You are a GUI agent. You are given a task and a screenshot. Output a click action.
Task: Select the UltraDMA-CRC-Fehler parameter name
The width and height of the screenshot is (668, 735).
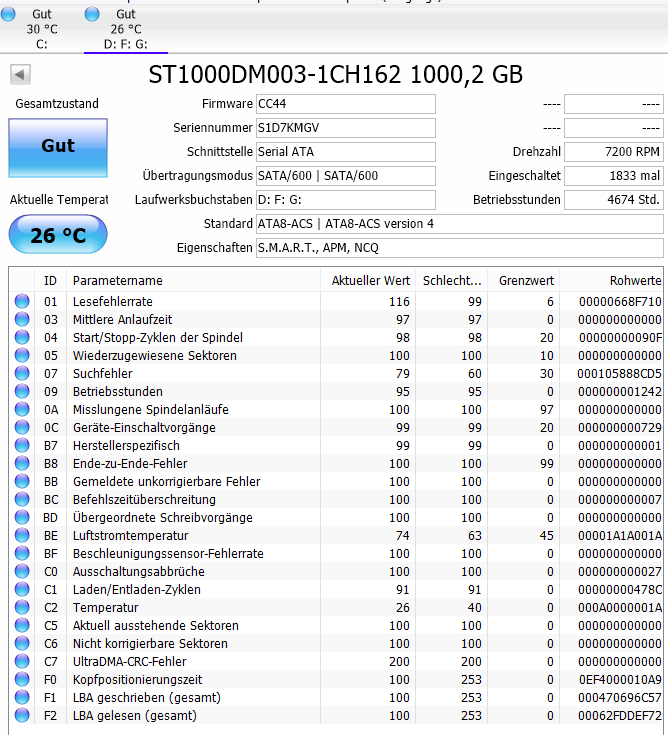click(129, 661)
